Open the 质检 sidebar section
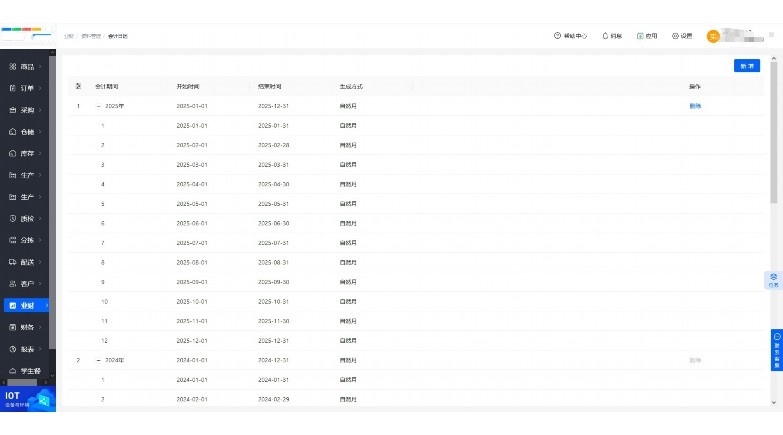783x435 pixels. click(24, 219)
